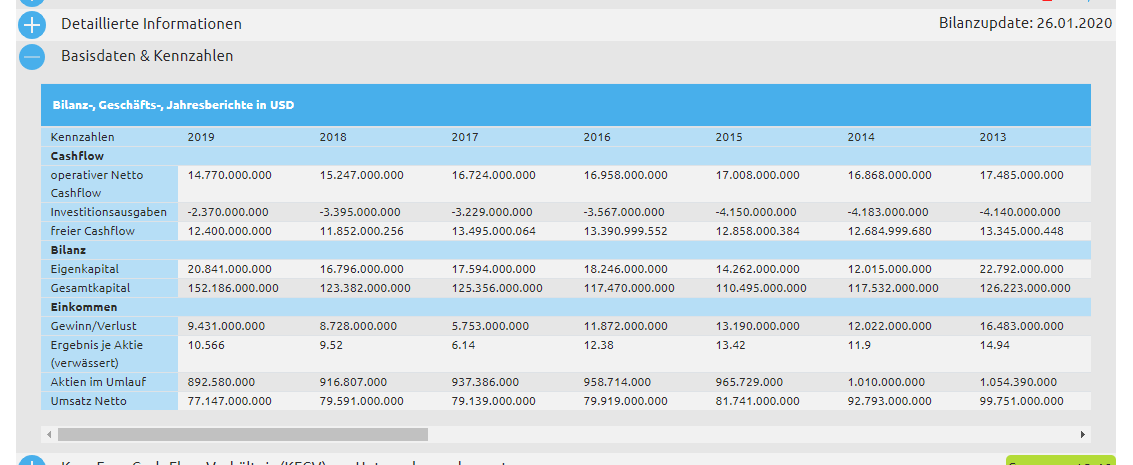Click the Cashflow group row heading
1133x465 pixels.
pyautogui.click(x=77, y=156)
